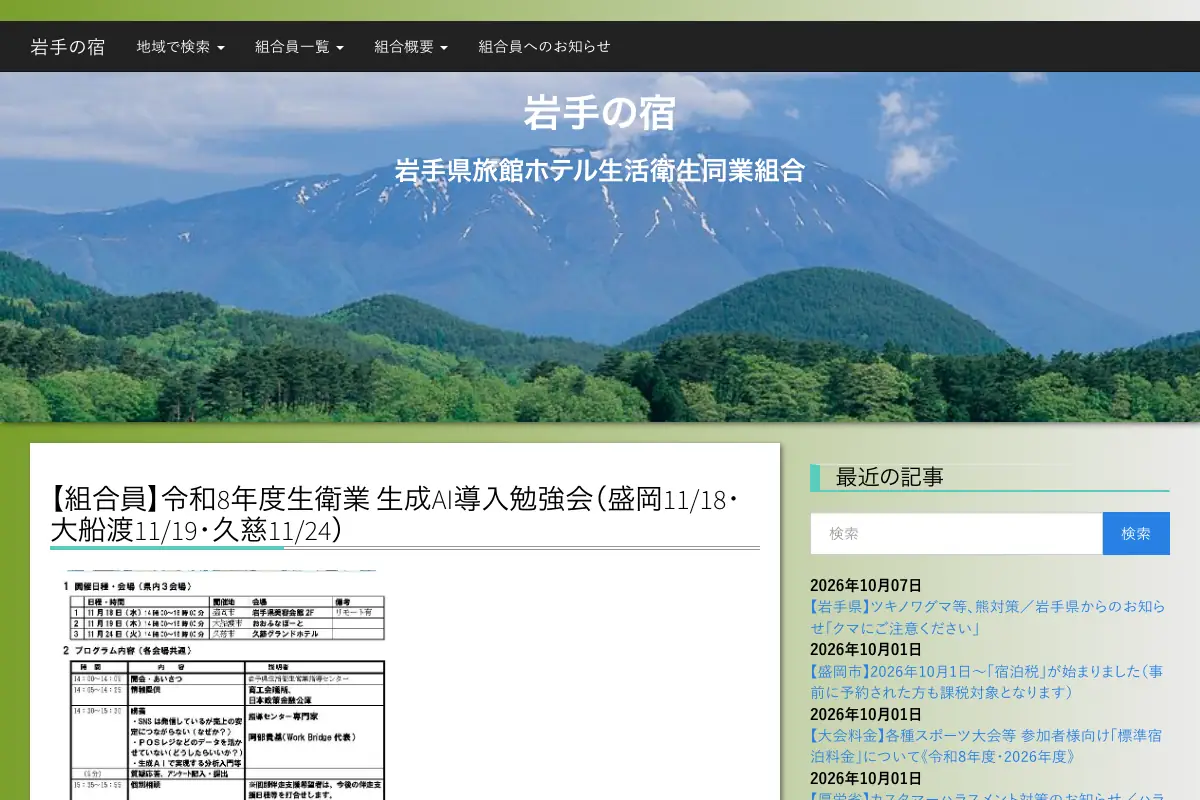Expand the 地域で検索 dropdown menu
Image resolution: width=1200 pixels, height=800 pixels.
coord(181,47)
